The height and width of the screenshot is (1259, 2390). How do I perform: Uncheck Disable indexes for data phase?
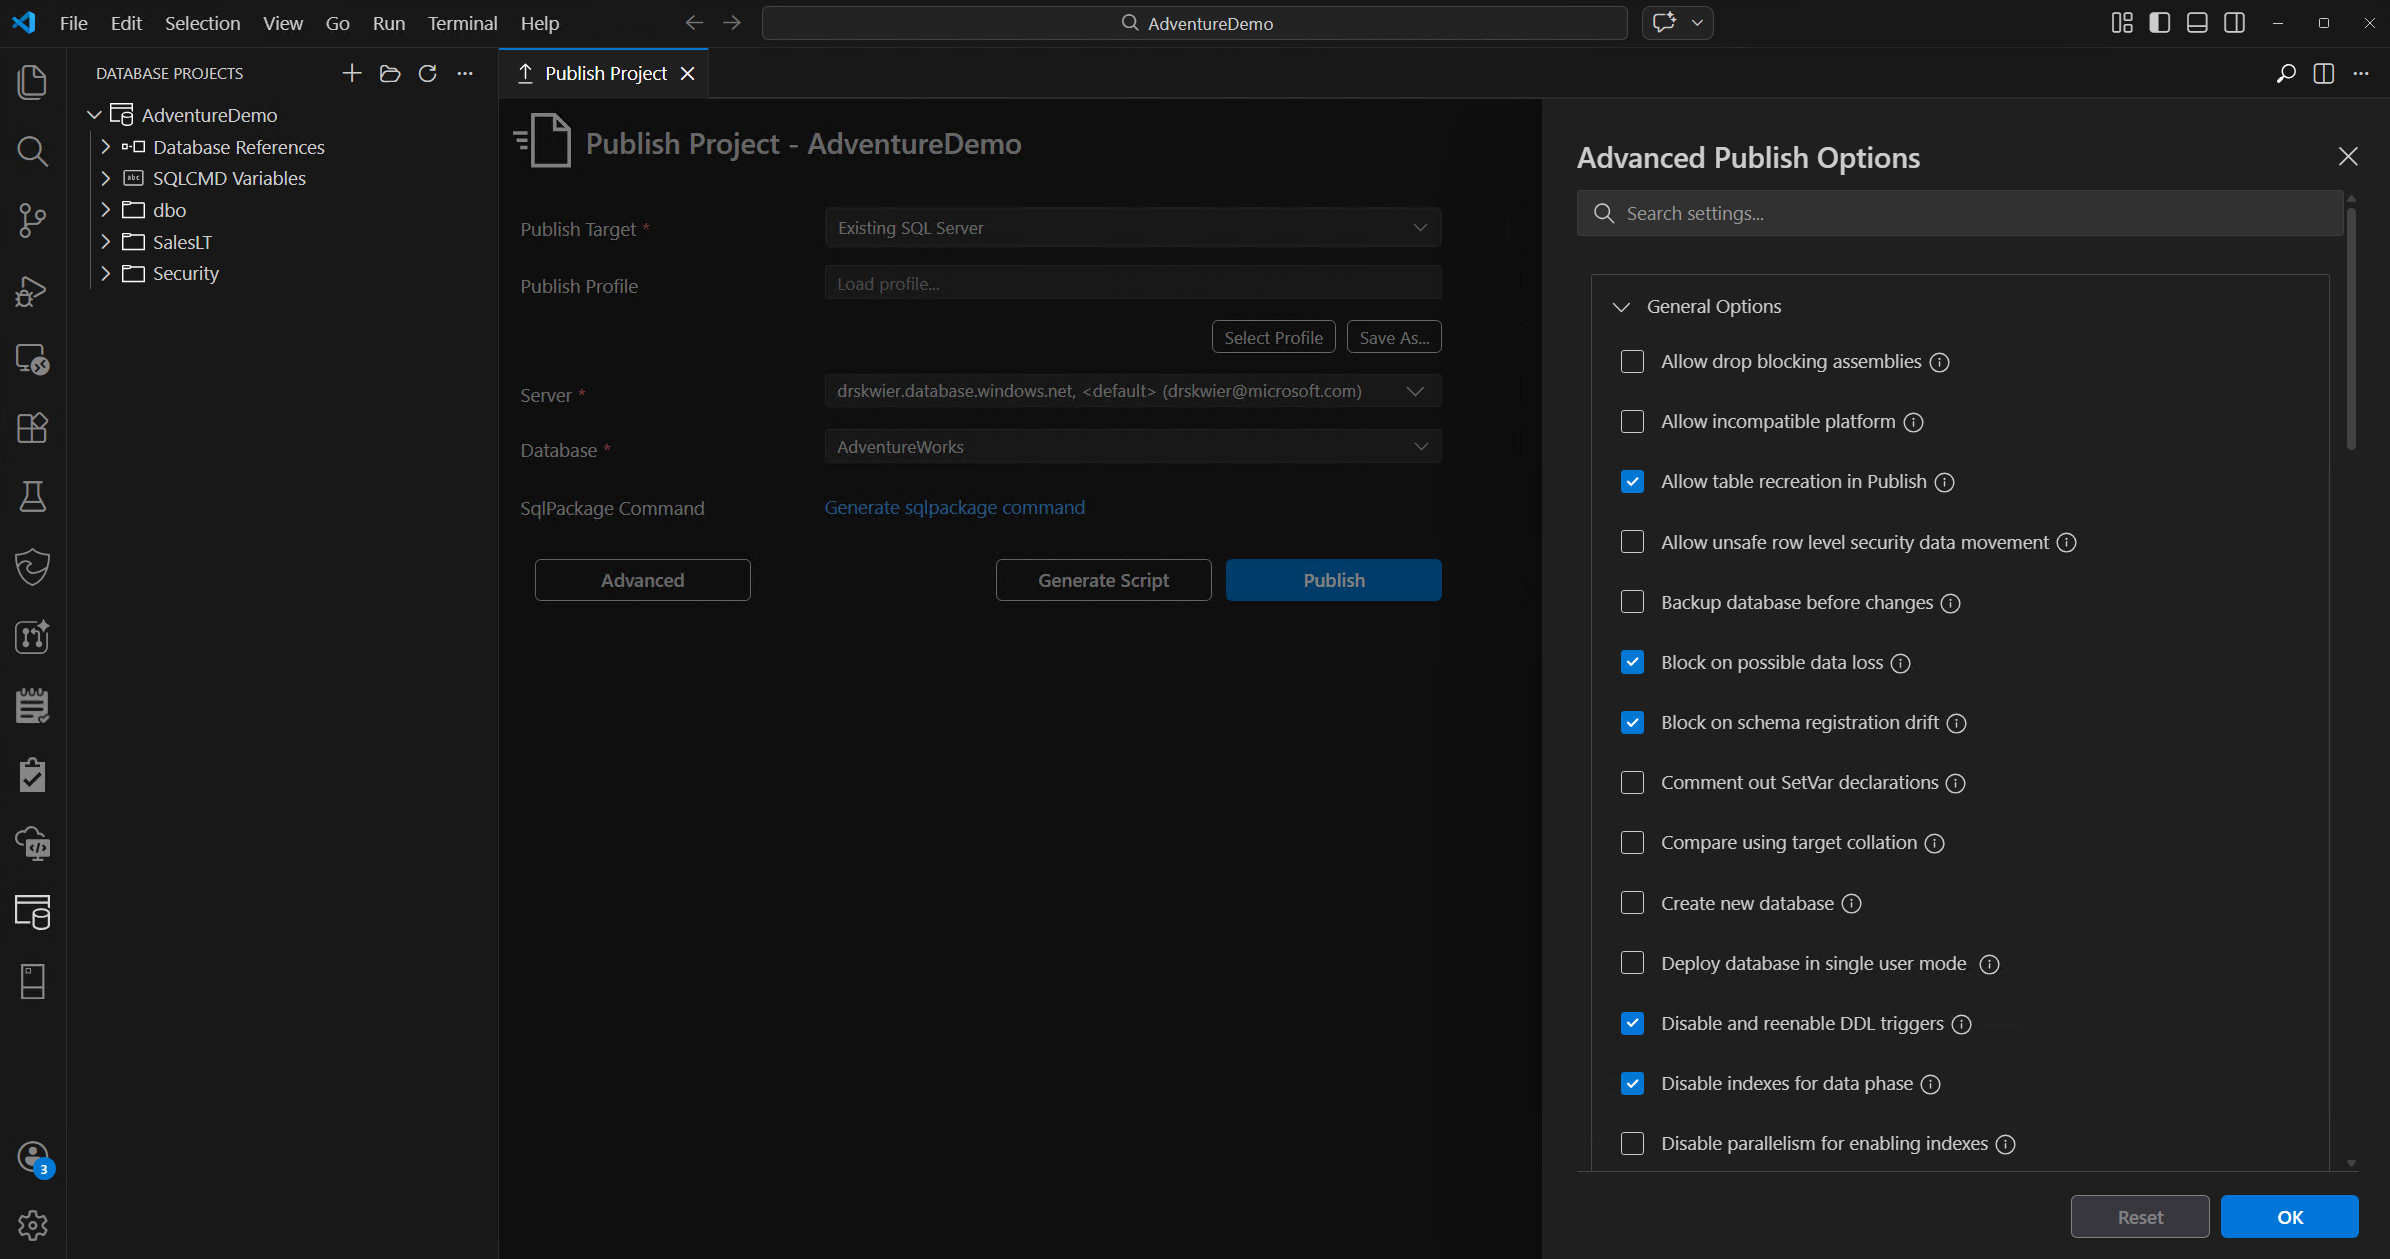tap(1632, 1083)
